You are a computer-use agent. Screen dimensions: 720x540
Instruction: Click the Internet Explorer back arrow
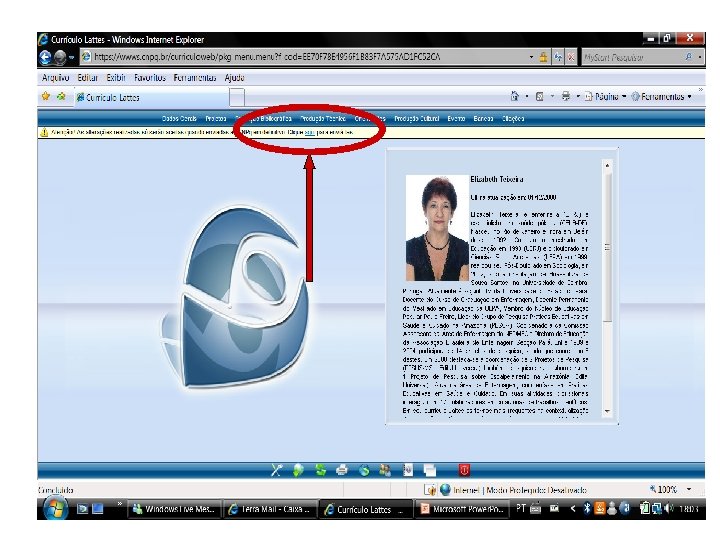pyautogui.click(x=45, y=57)
